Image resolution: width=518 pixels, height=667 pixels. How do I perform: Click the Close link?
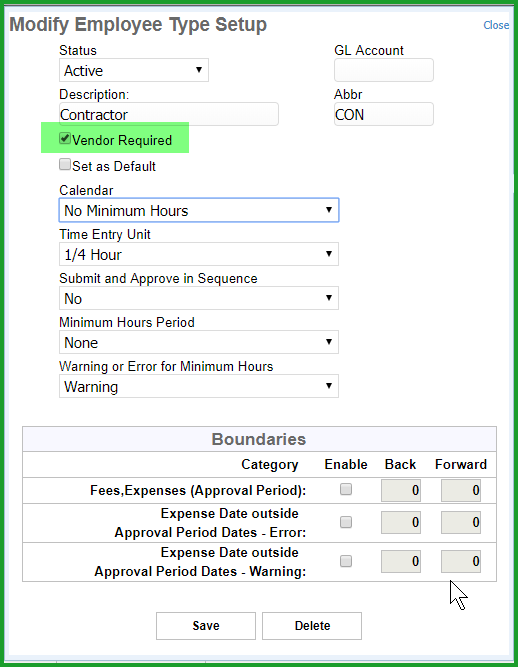click(x=496, y=25)
